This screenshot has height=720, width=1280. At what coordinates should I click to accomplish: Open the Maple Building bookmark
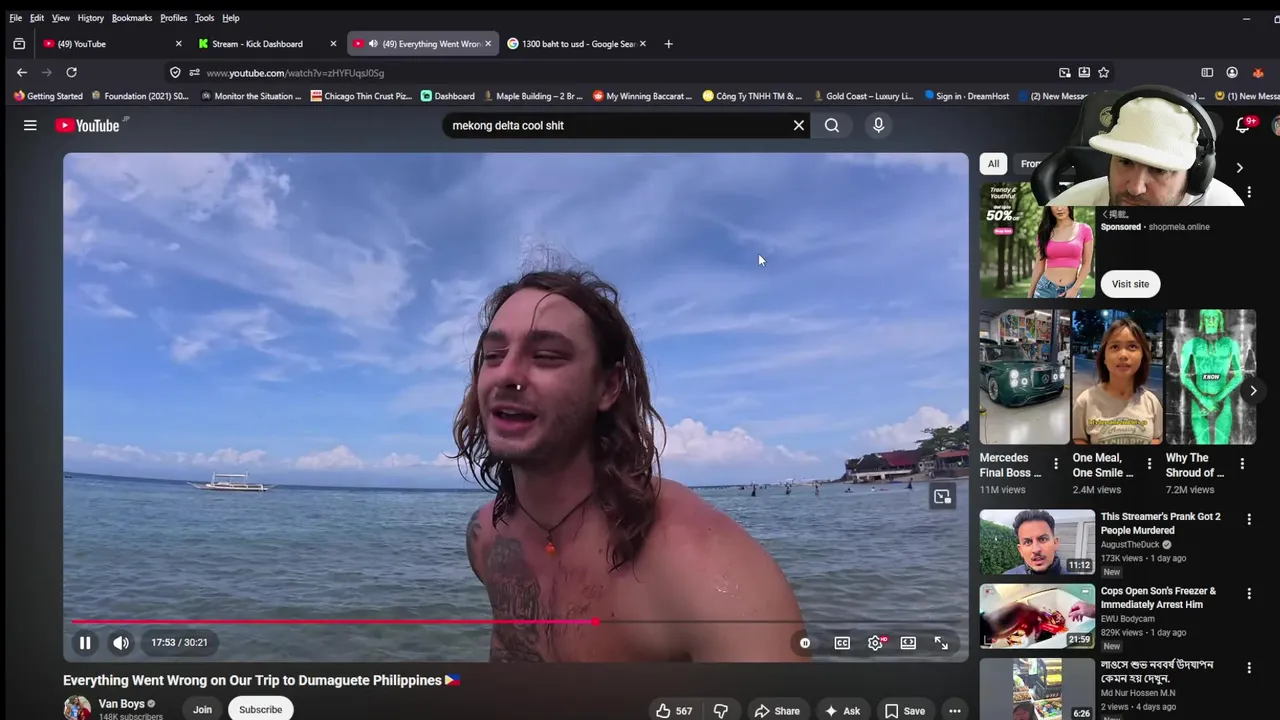click(x=532, y=96)
